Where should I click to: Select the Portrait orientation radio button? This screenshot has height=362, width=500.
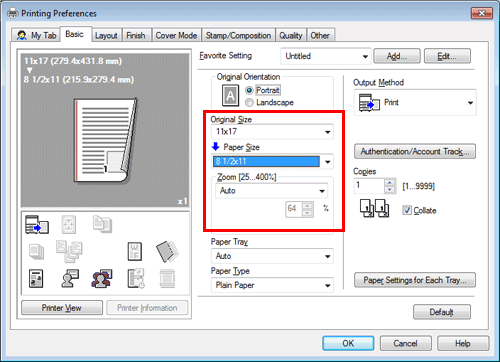(249, 90)
